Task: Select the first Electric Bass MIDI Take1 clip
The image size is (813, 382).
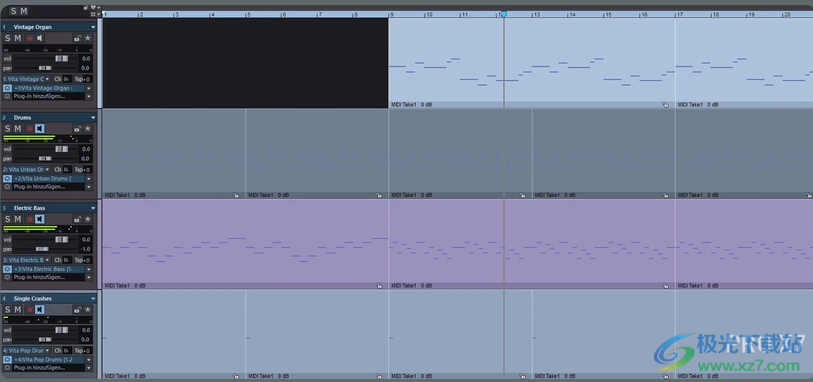Action: tap(246, 244)
